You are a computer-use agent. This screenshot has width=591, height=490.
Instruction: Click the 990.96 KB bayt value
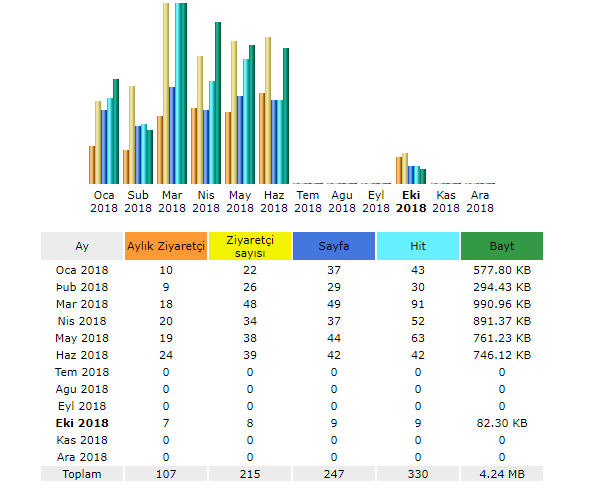pyautogui.click(x=502, y=304)
